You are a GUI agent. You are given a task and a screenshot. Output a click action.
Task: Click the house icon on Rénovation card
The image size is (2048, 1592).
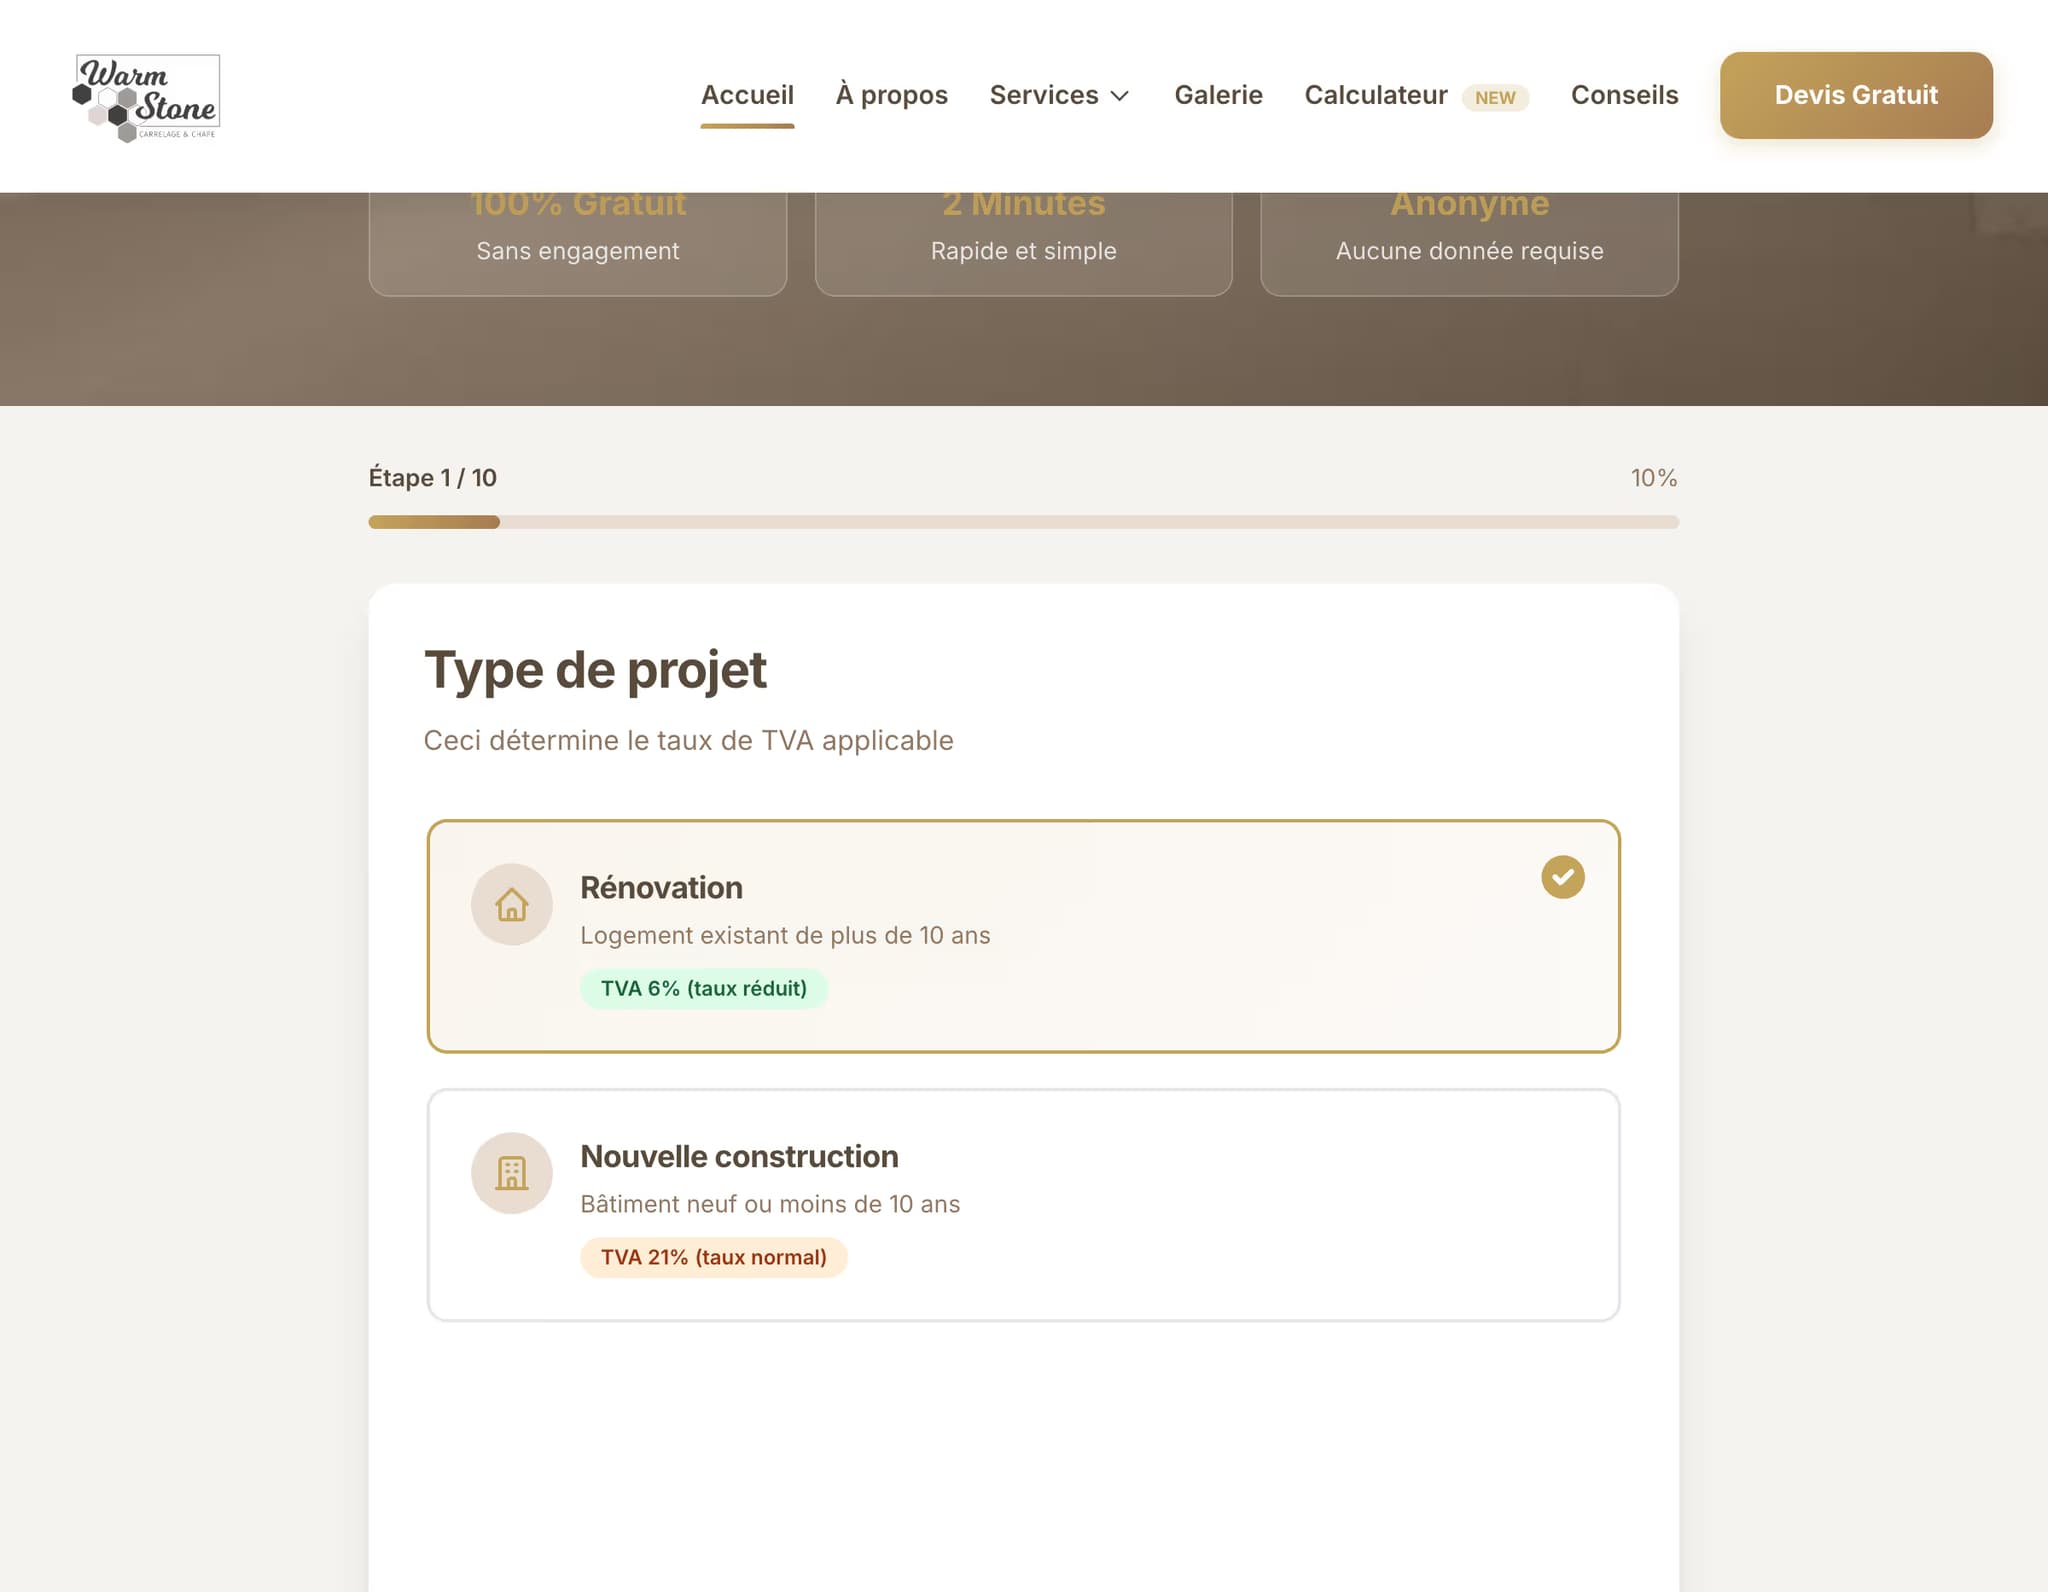pyautogui.click(x=511, y=904)
